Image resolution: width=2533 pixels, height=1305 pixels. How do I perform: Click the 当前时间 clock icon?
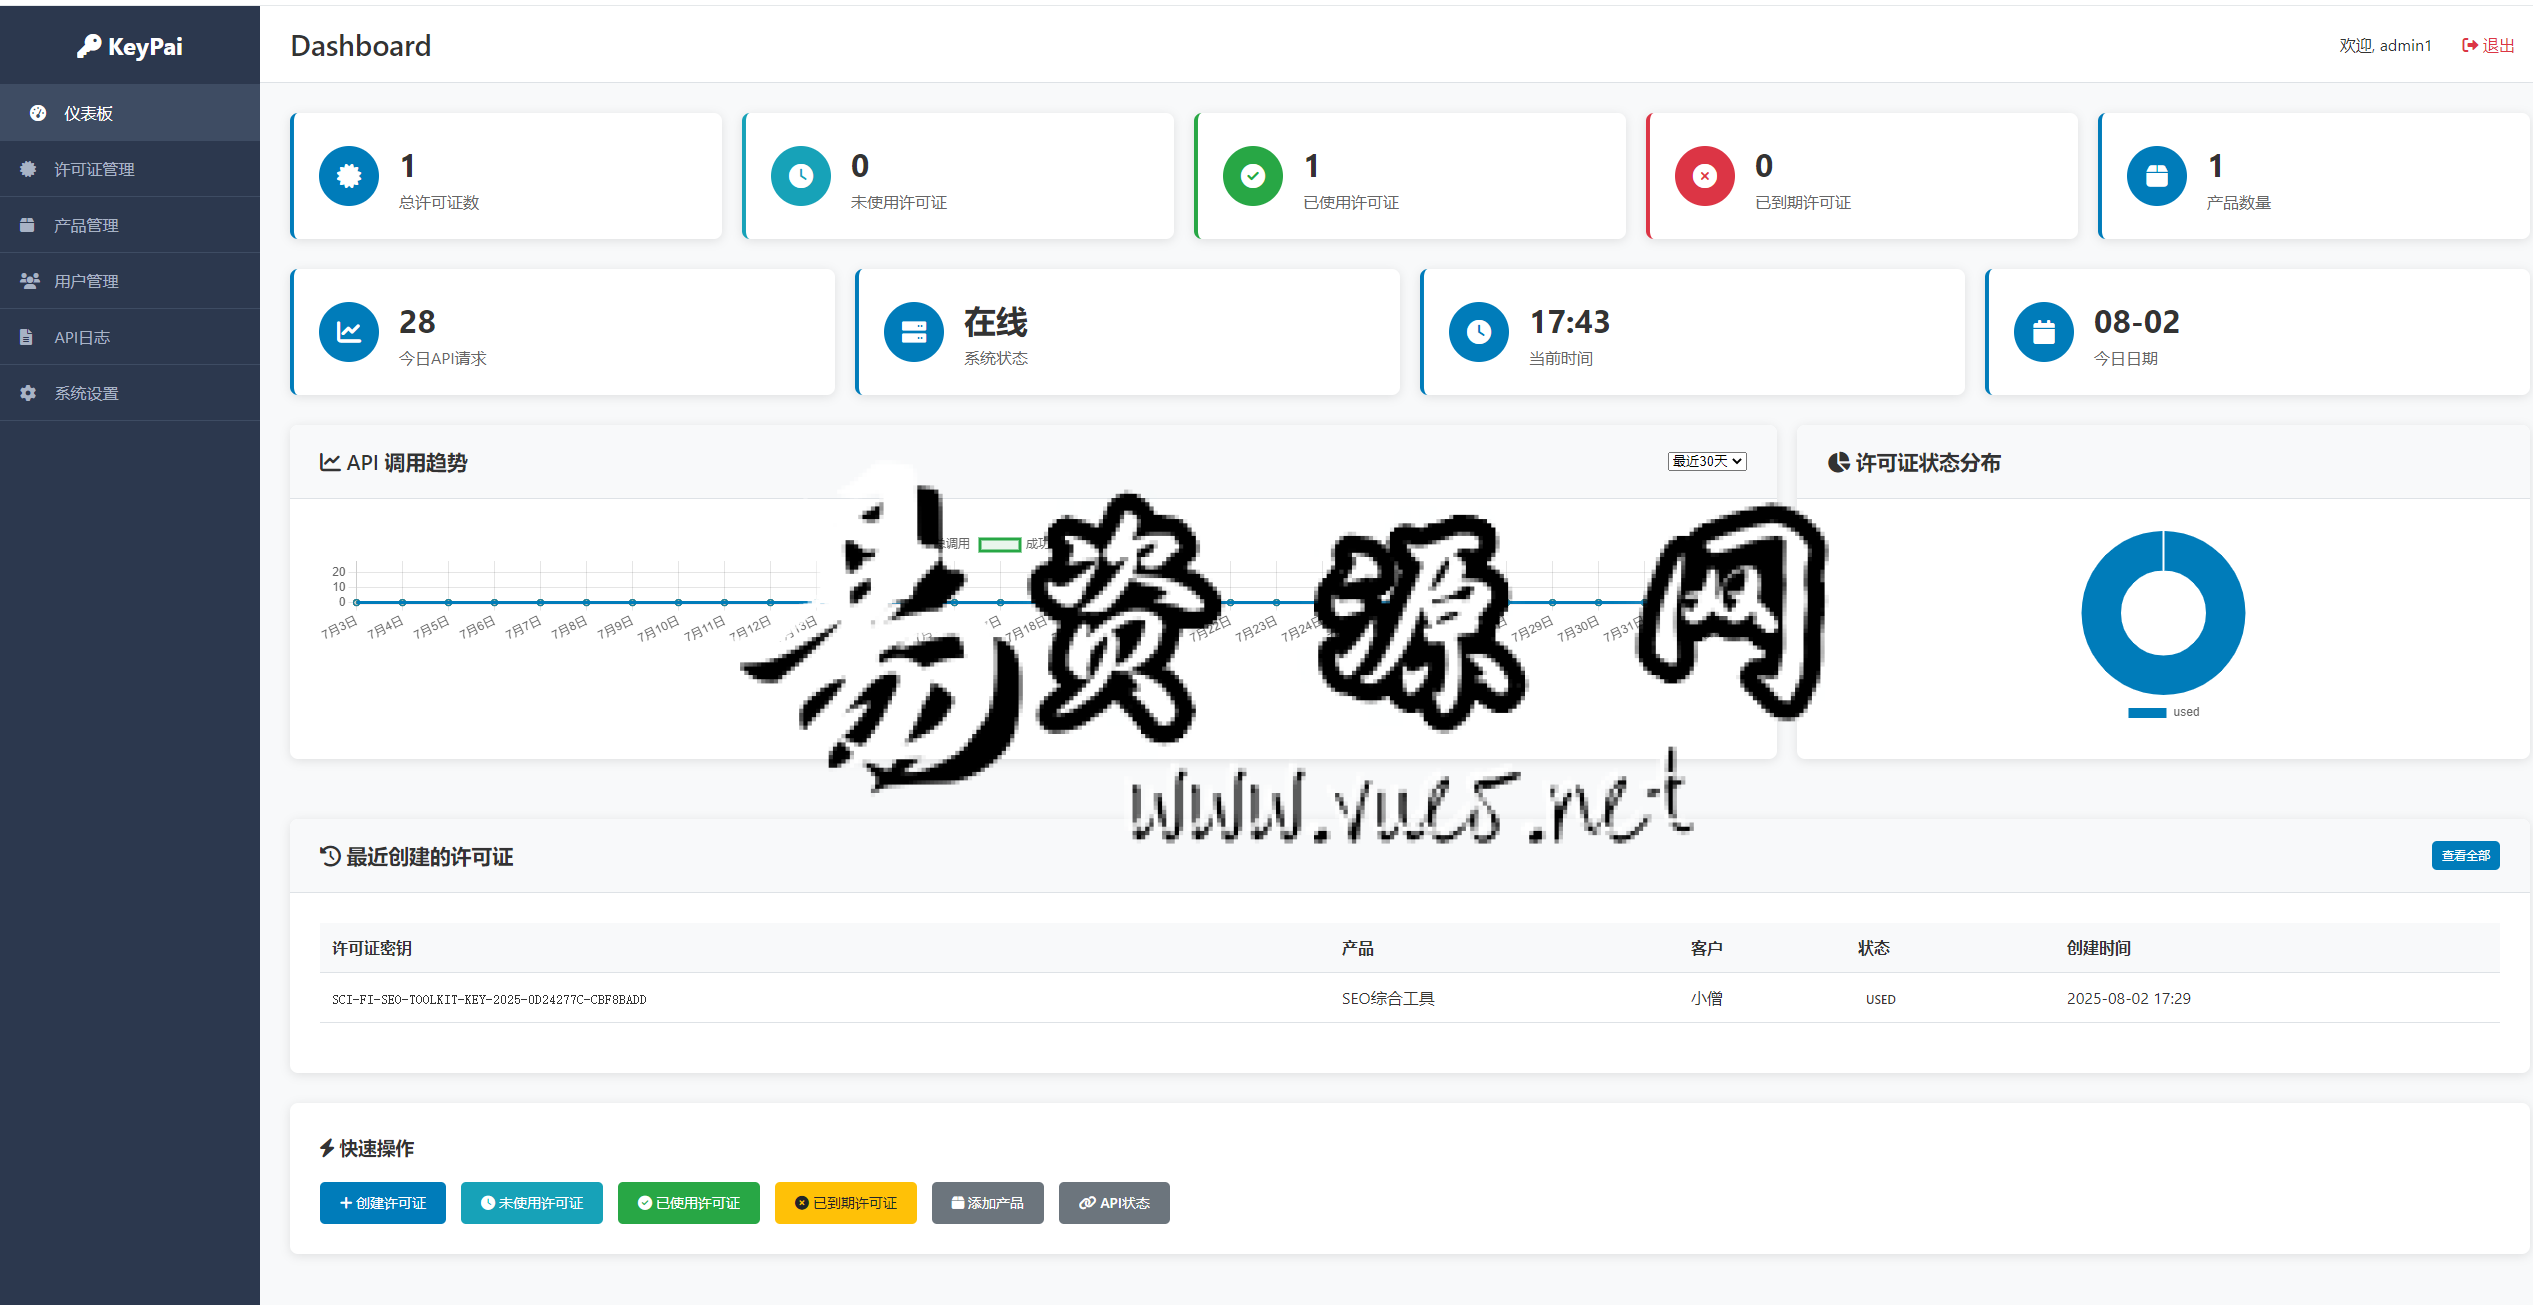coord(1479,332)
